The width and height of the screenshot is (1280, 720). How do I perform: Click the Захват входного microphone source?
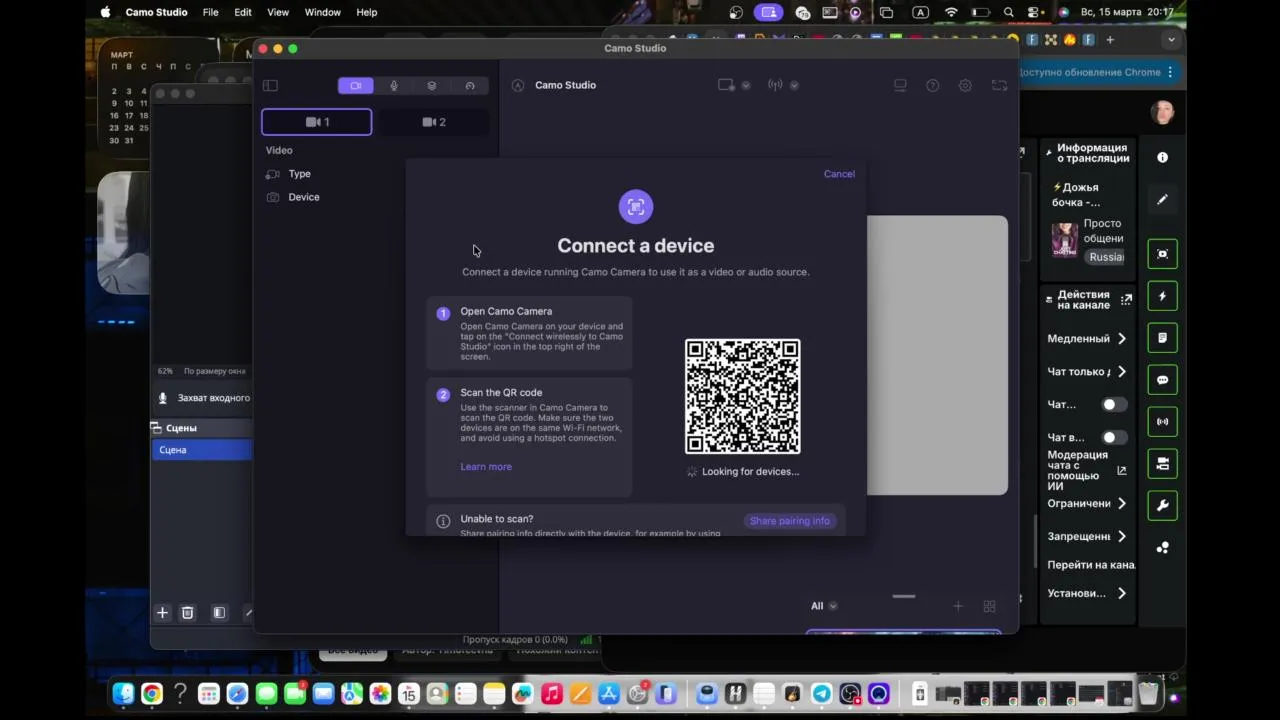point(204,398)
